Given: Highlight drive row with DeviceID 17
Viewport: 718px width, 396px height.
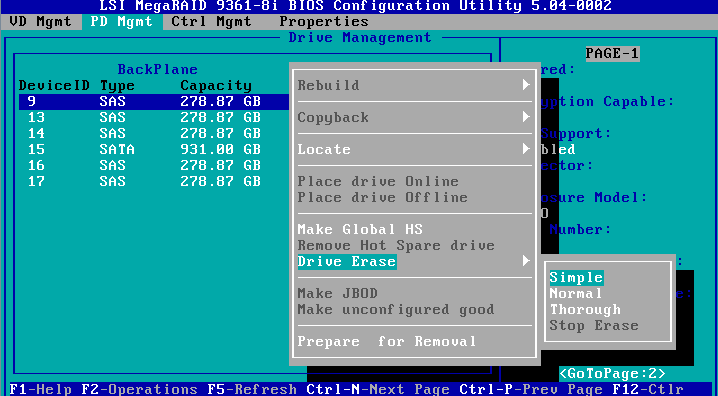Looking at the screenshot, I should pyautogui.click(x=154, y=181).
